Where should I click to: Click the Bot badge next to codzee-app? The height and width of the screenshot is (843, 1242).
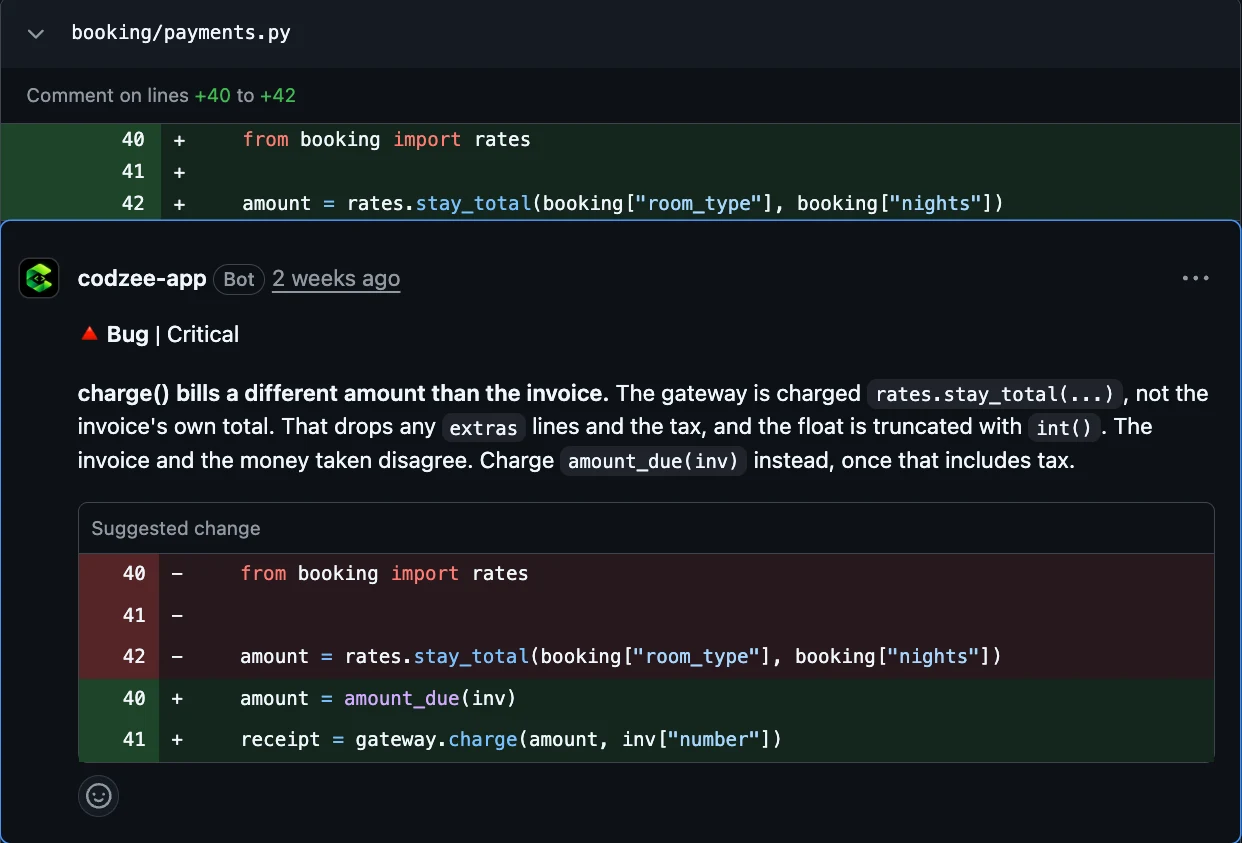pos(239,279)
